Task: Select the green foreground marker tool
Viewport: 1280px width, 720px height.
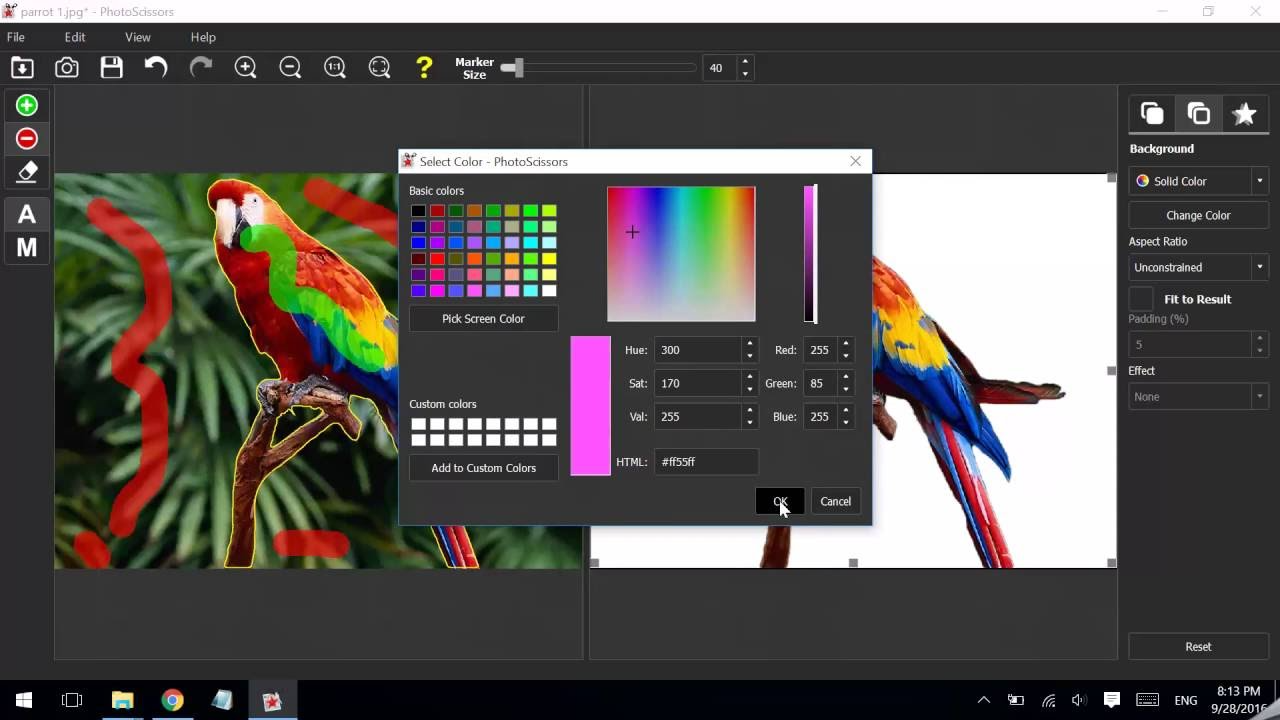Action: pos(27,105)
